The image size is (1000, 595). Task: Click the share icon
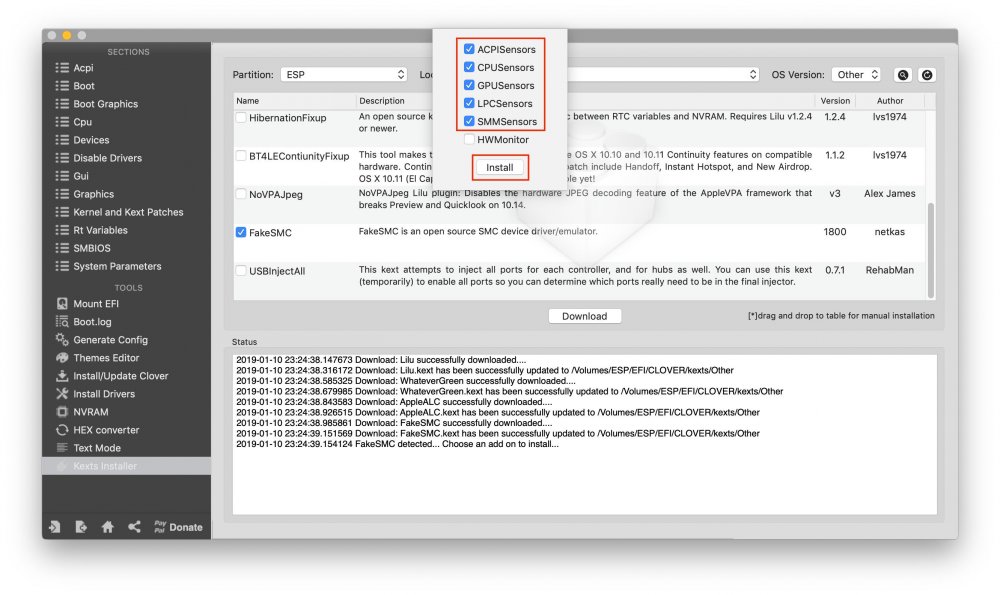click(134, 527)
